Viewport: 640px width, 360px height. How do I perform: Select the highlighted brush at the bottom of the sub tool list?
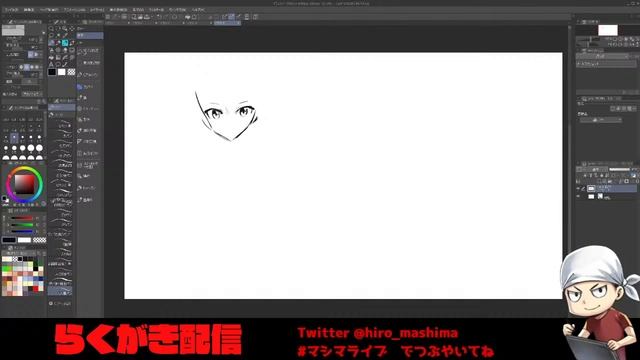(60, 291)
